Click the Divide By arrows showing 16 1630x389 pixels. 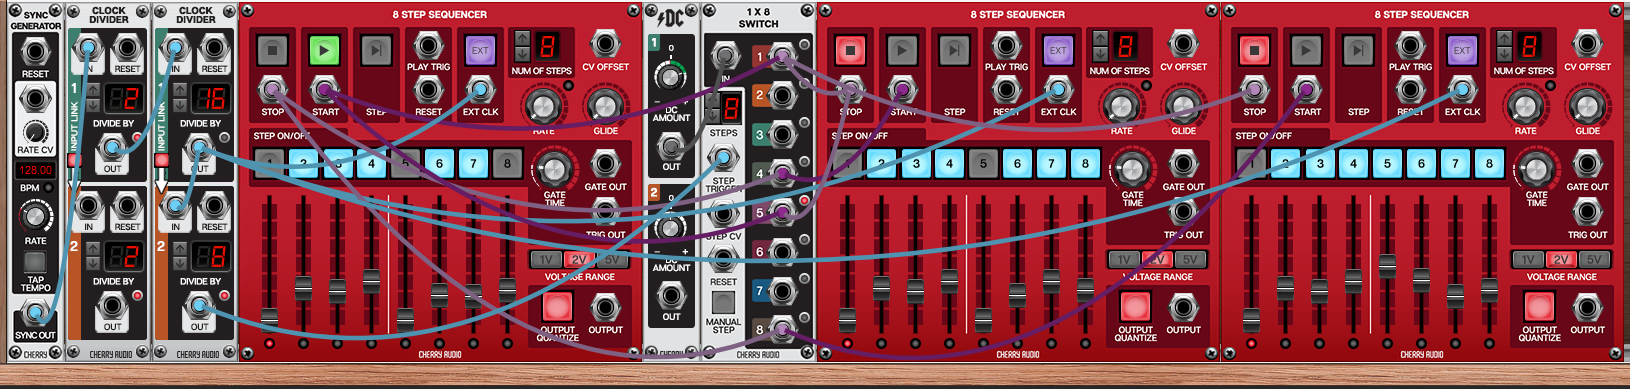pyautogui.click(x=181, y=97)
